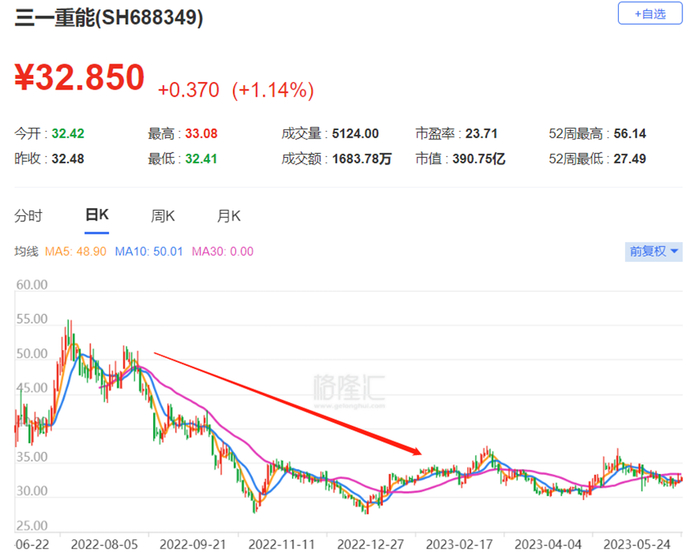
Task: Click the 45.00 price axis label
Action: tap(32, 388)
